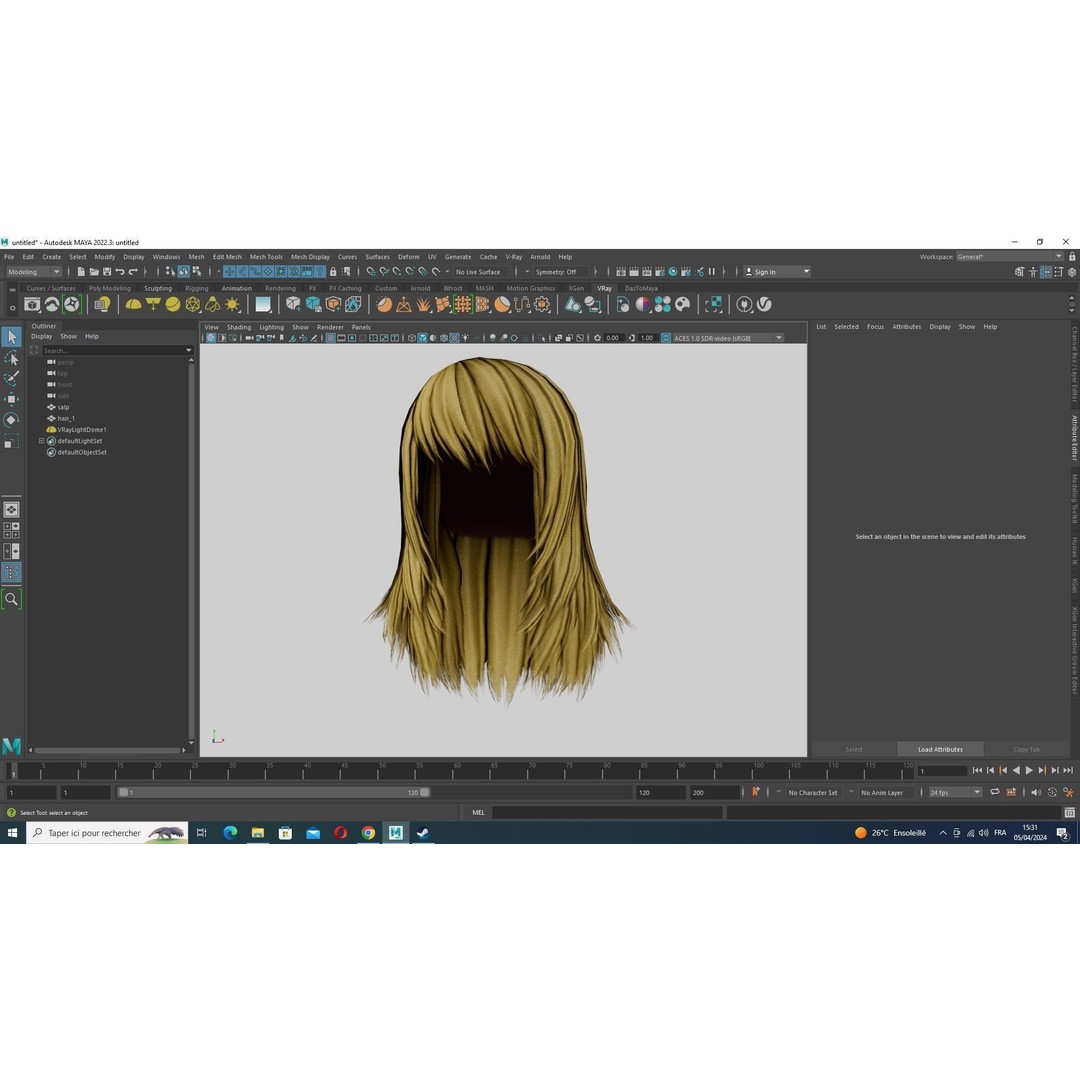Toggle viewport lights lightbulb icon
This screenshot has width=1080, height=1080.
(x=466, y=338)
